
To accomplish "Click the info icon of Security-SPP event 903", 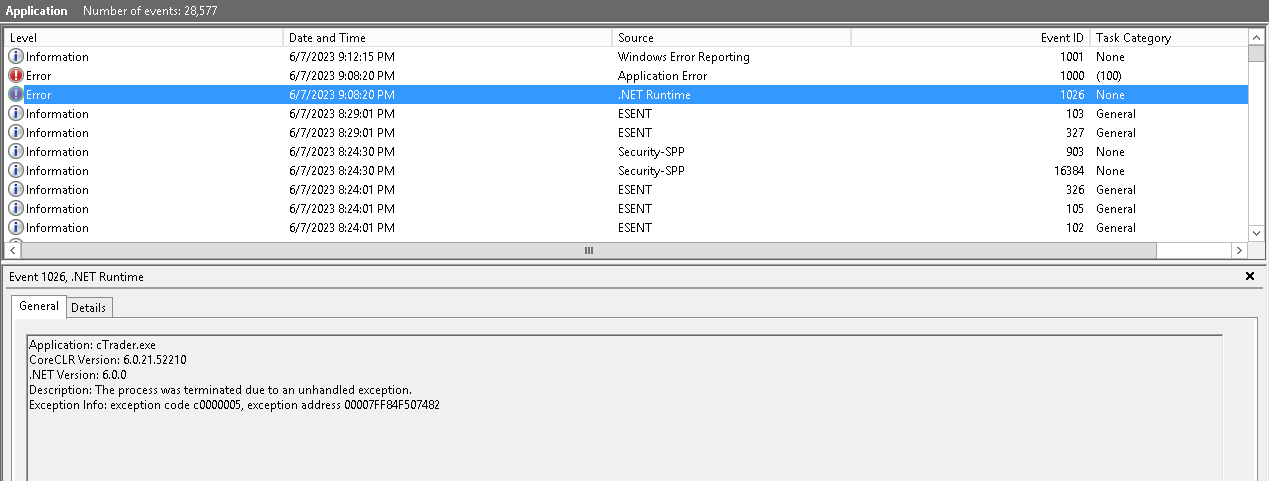I will (x=16, y=152).
